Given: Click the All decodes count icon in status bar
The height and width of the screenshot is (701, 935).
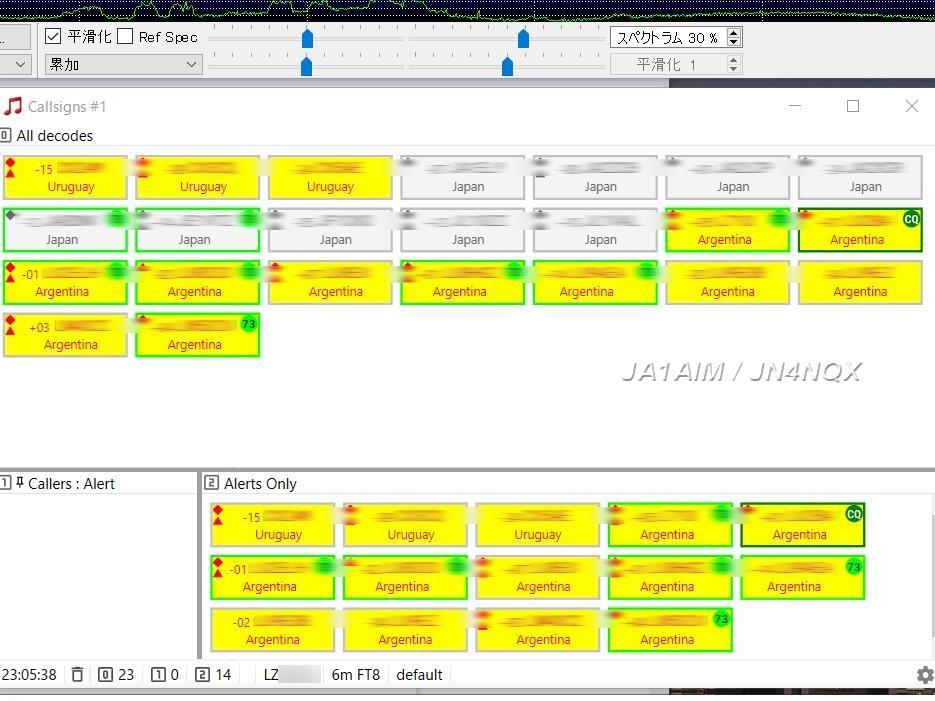Looking at the screenshot, I should tap(105, 675).
